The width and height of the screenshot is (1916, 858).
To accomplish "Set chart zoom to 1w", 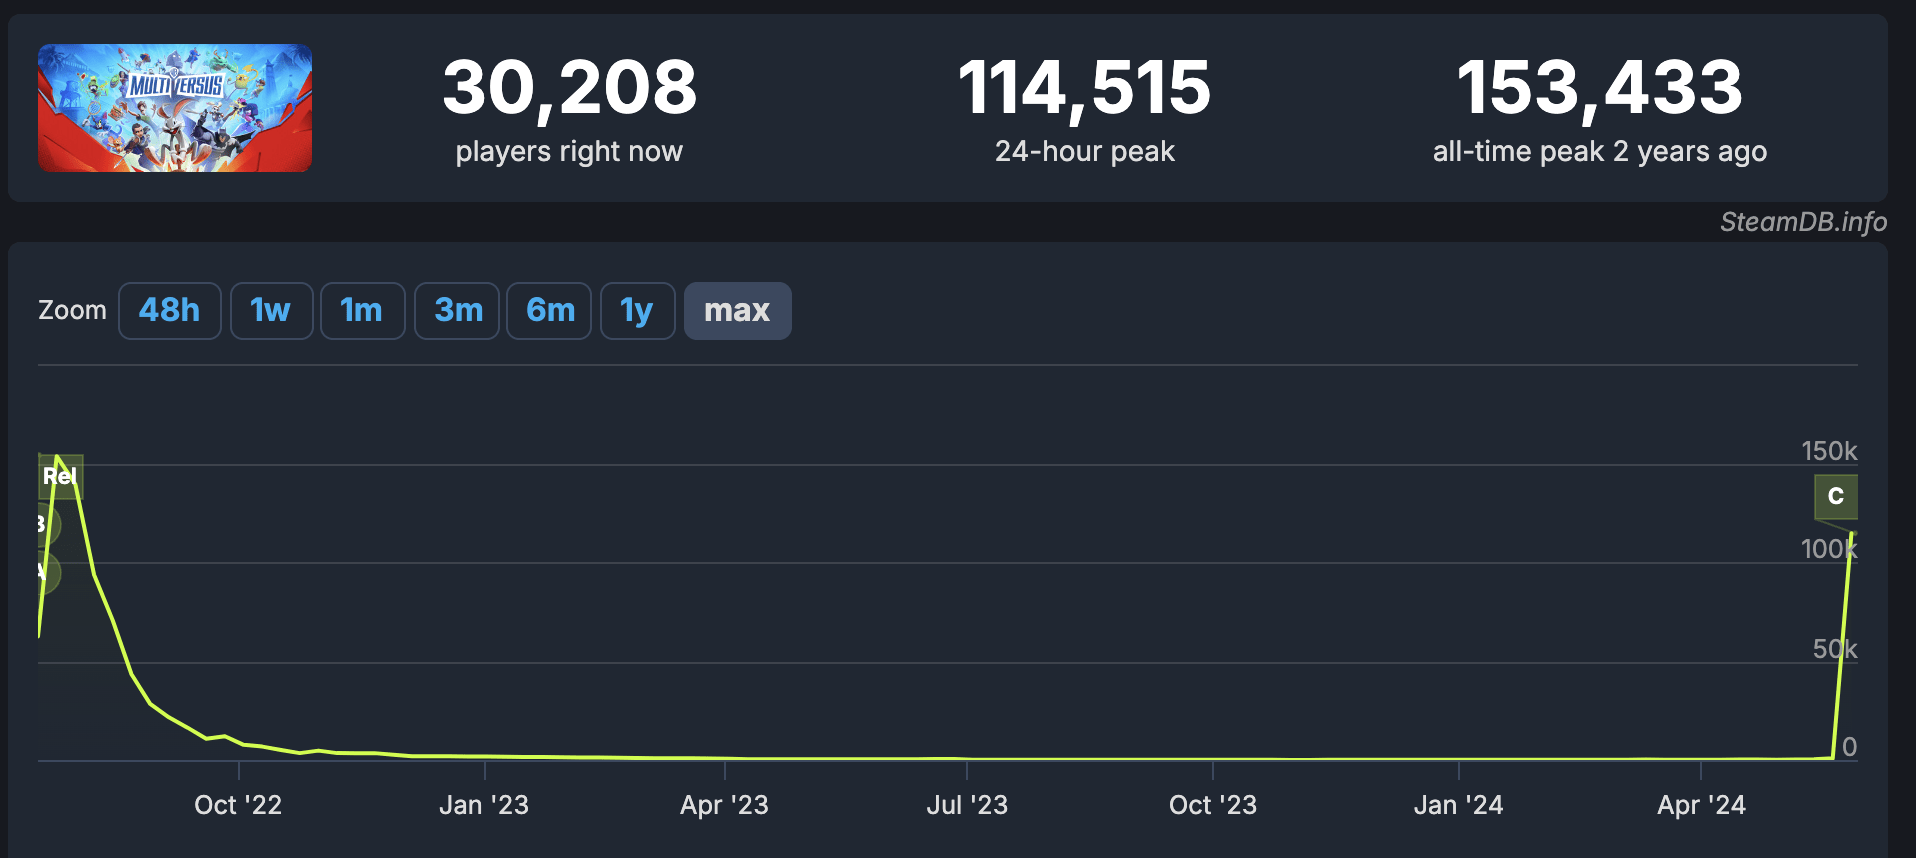I will [x=271, y=311].
